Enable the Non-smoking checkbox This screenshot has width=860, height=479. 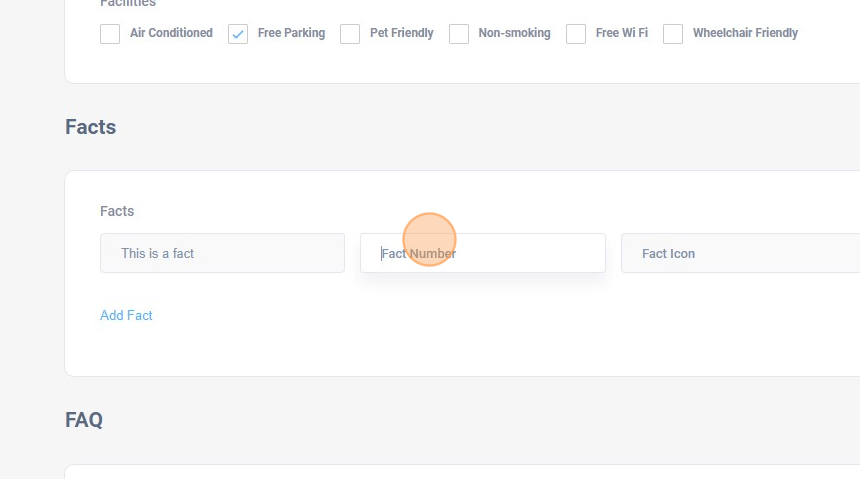(459, 34)
